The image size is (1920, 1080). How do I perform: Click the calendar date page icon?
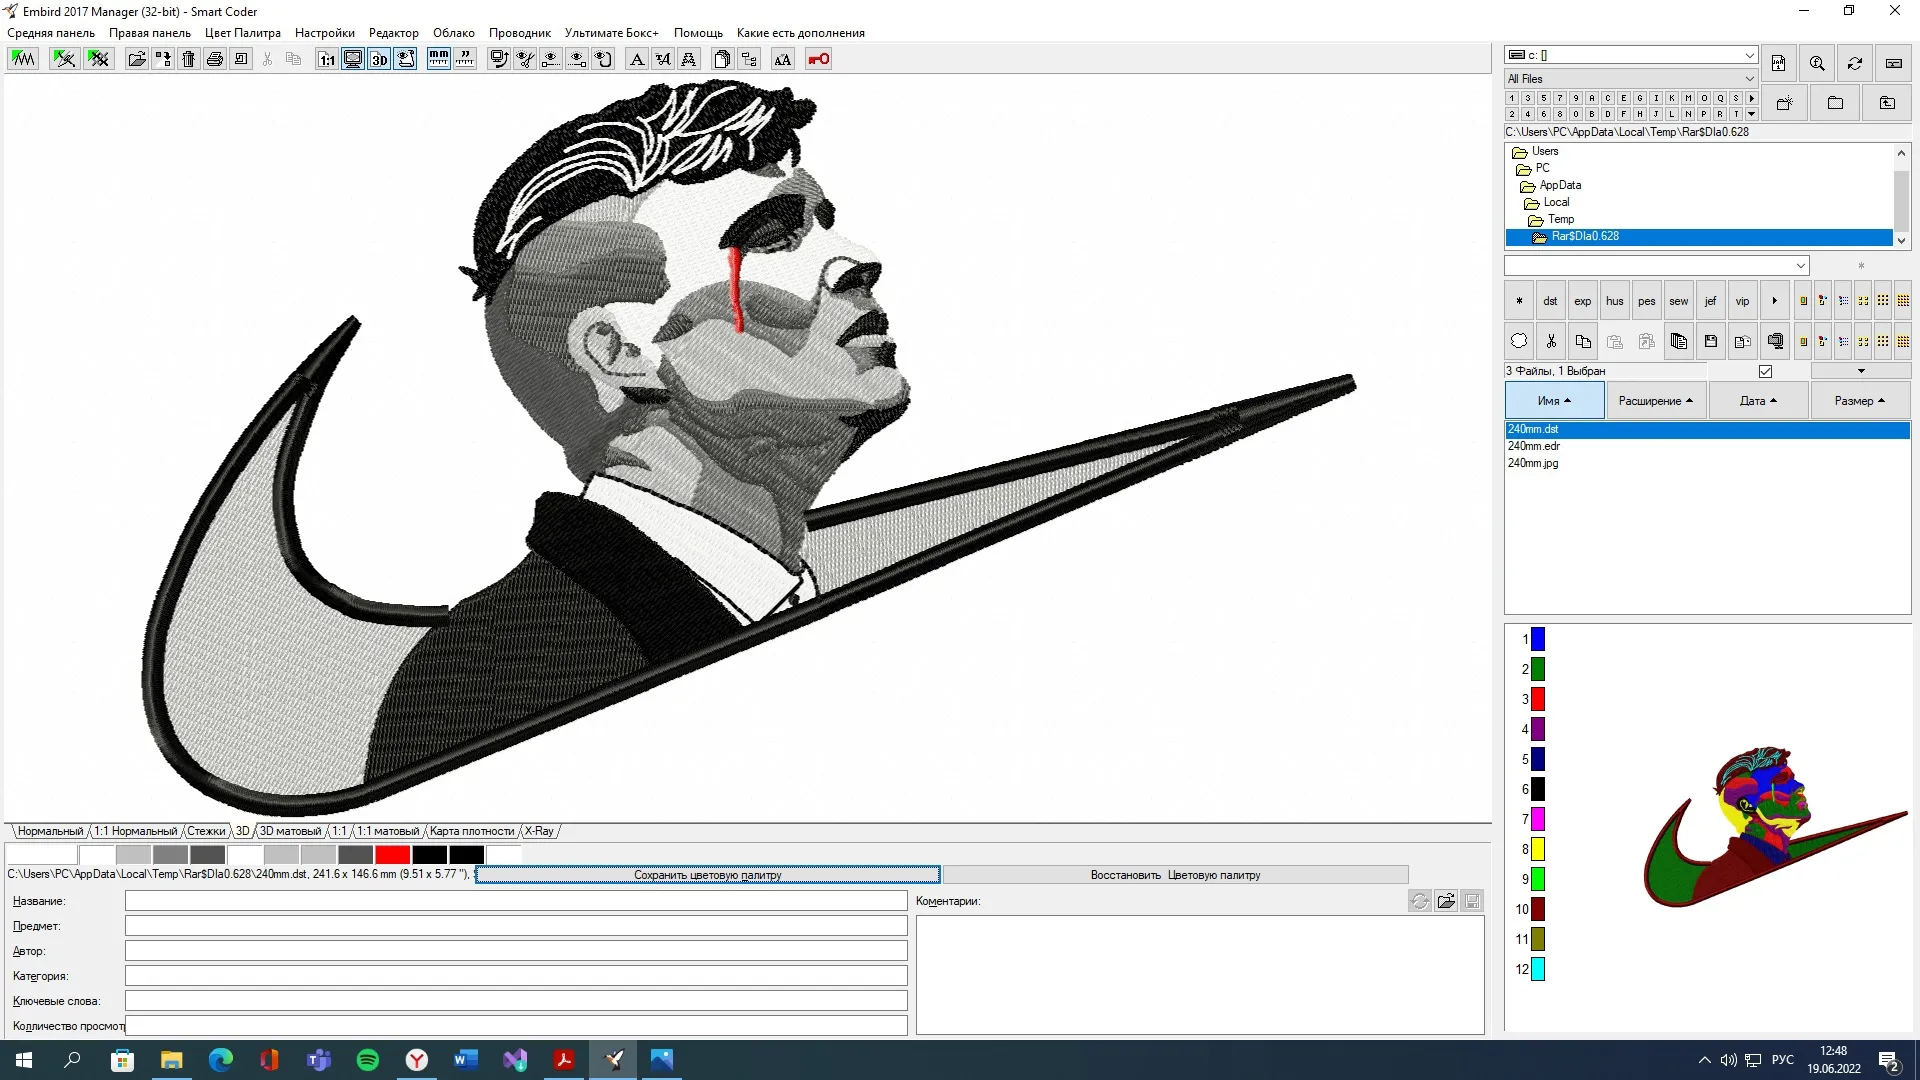(x=1778, y=63)
